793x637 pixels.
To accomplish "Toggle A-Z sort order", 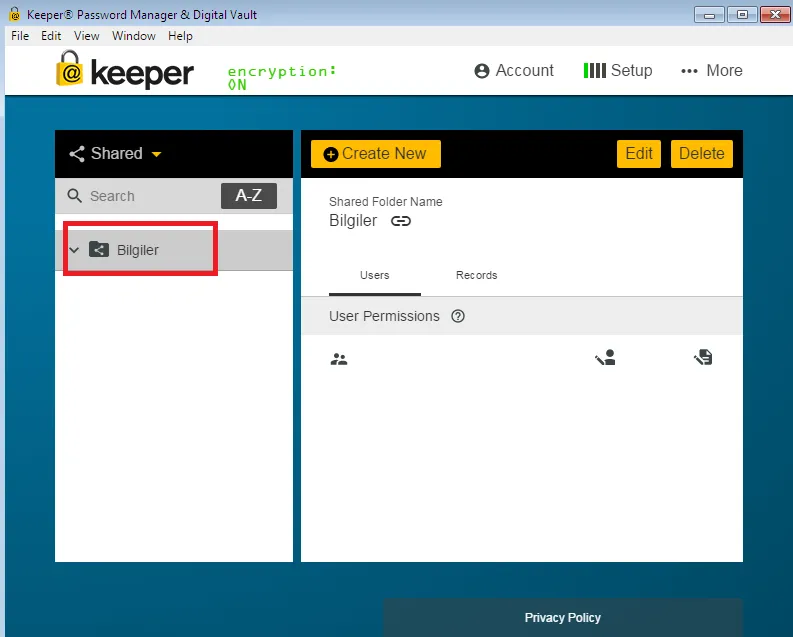I will pos(248,196).
